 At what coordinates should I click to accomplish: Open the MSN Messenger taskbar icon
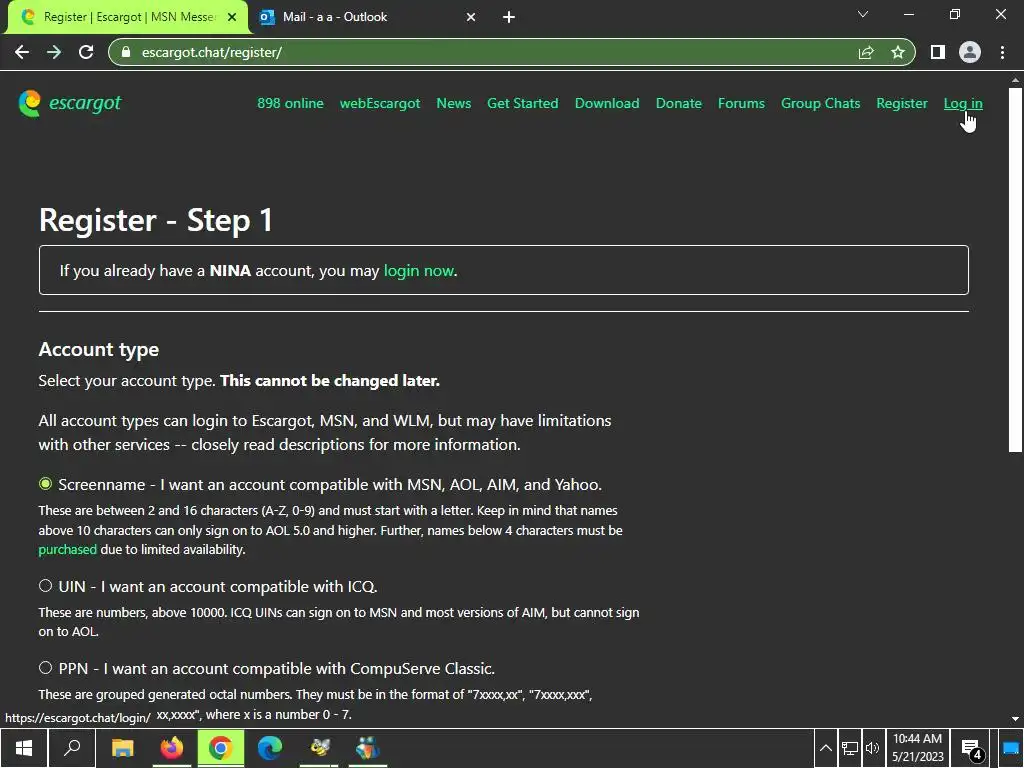click(x=368, y=748)
